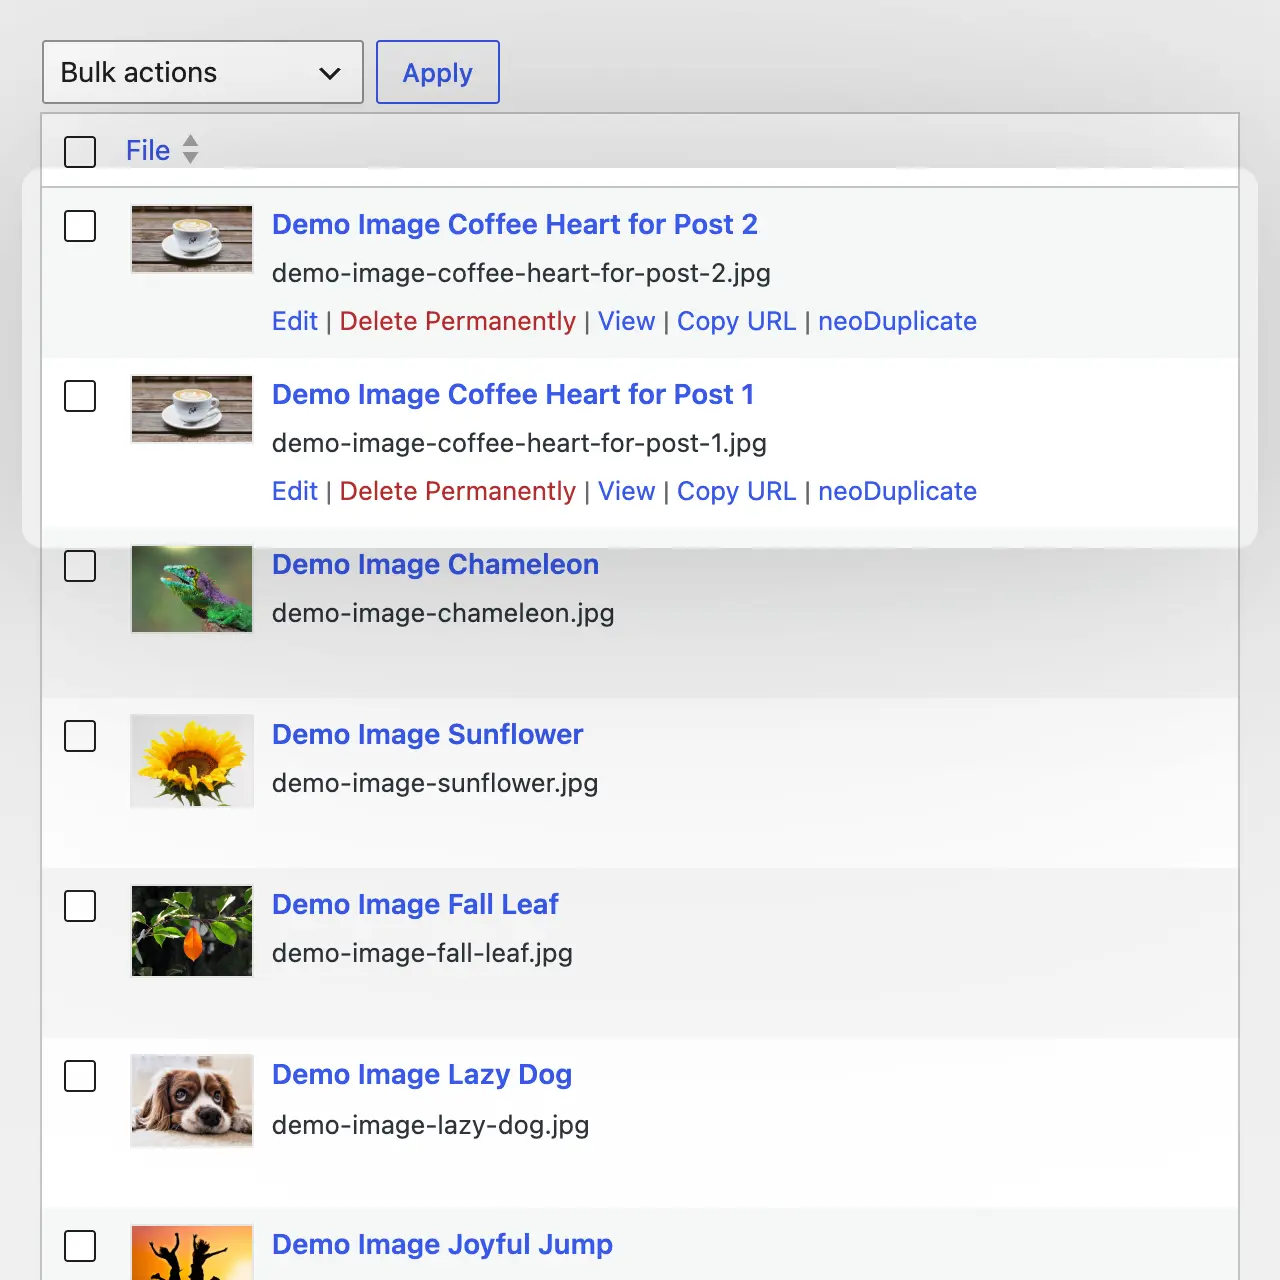1280x1280 pixels.
Task: Click Edit under Coffee Heart for Post 1
Action: 295,491
